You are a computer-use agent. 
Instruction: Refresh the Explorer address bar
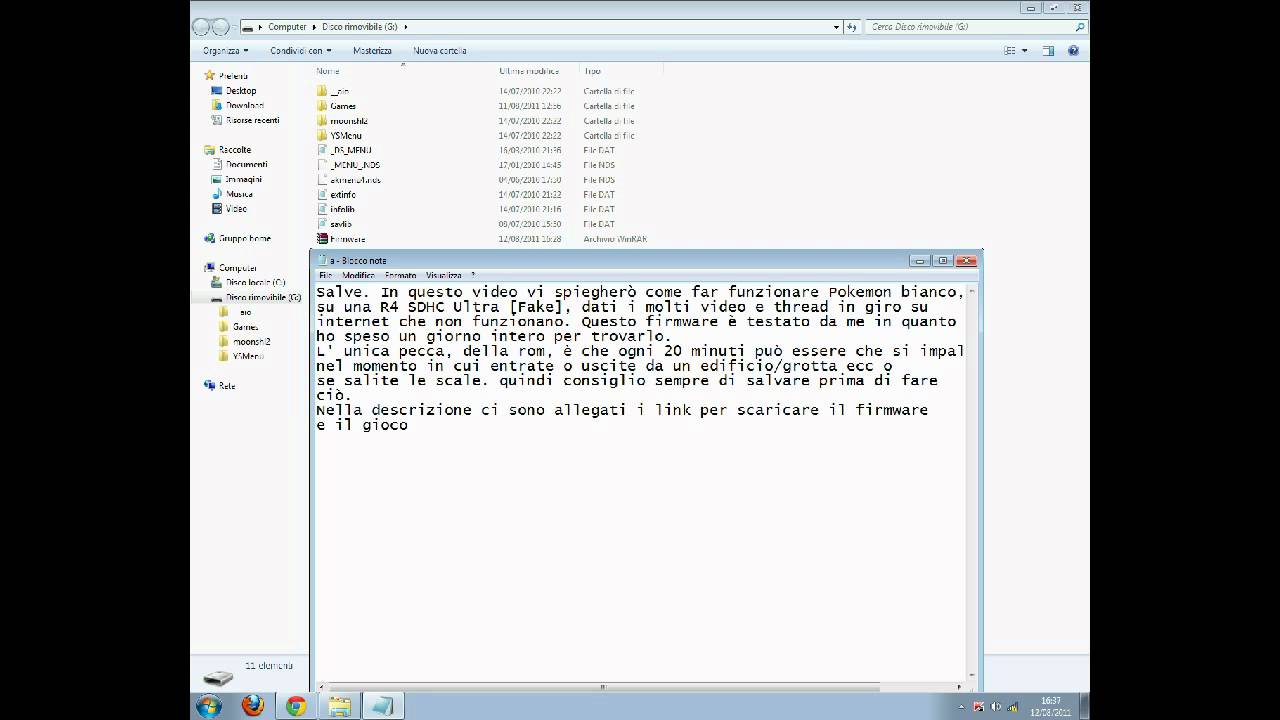851,27
